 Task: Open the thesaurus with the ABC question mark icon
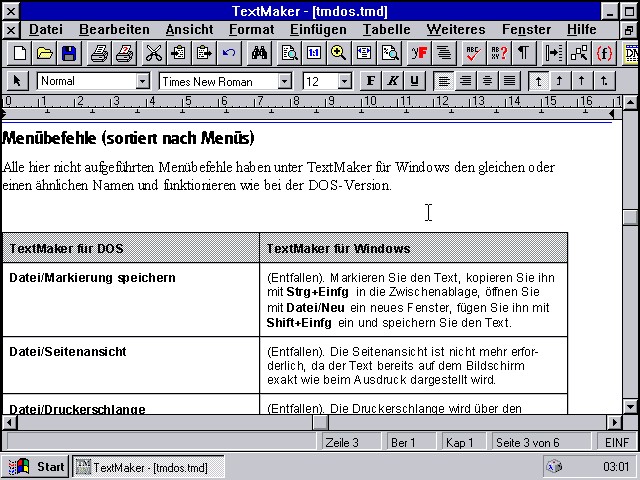(x=499, y=53)
